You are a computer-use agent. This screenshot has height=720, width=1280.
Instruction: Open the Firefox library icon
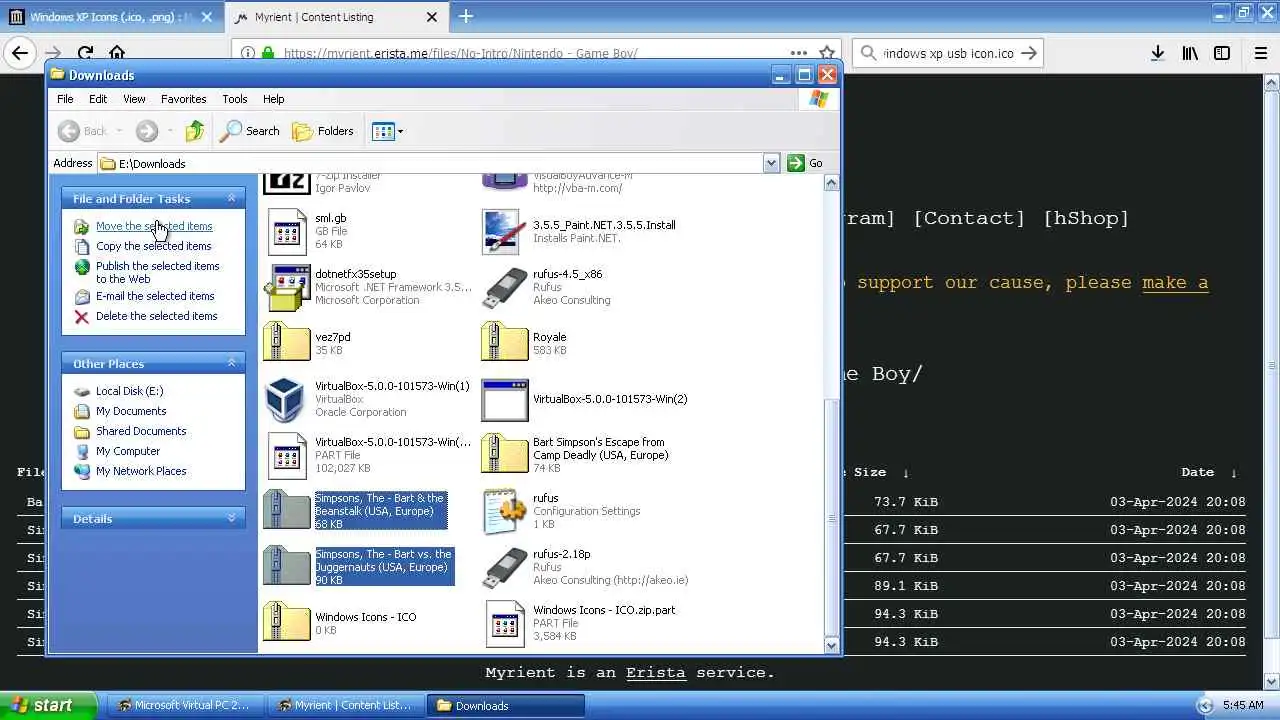pyautogui.click(x=1190, y=53)
